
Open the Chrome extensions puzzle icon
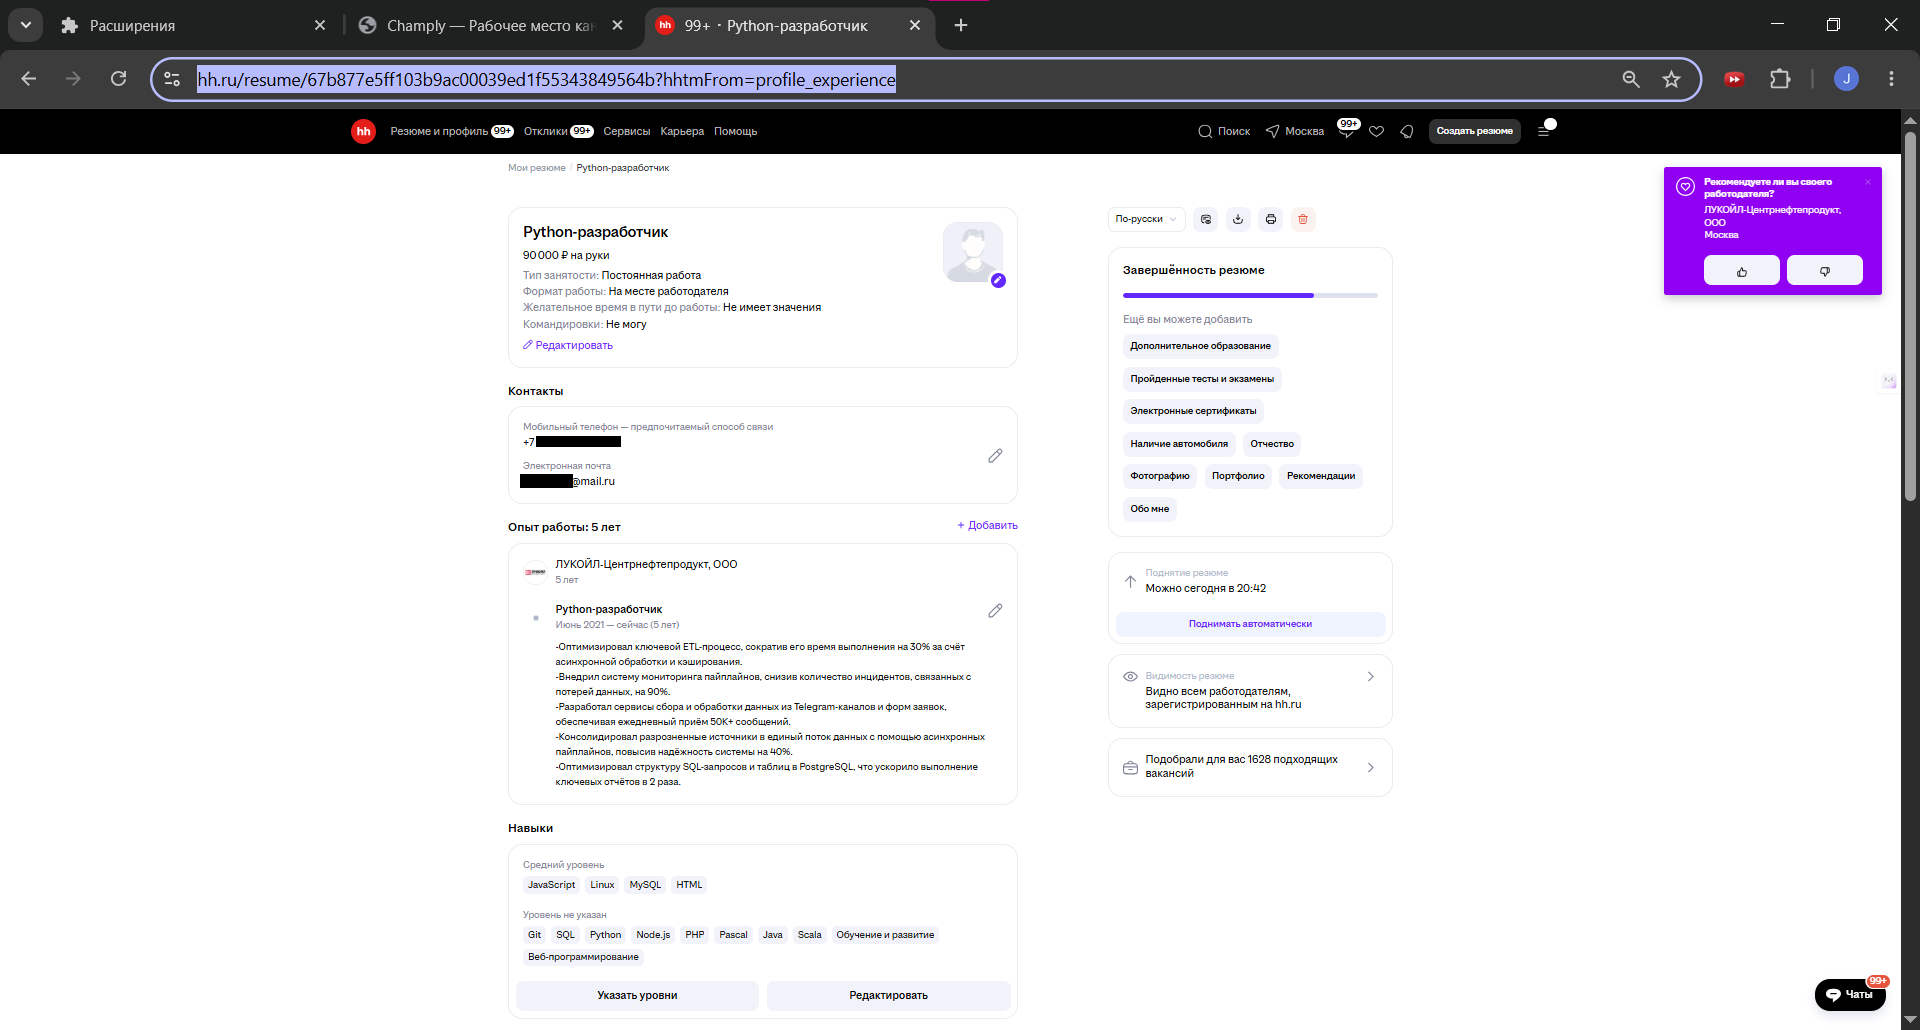click(x=1780, y=79)
